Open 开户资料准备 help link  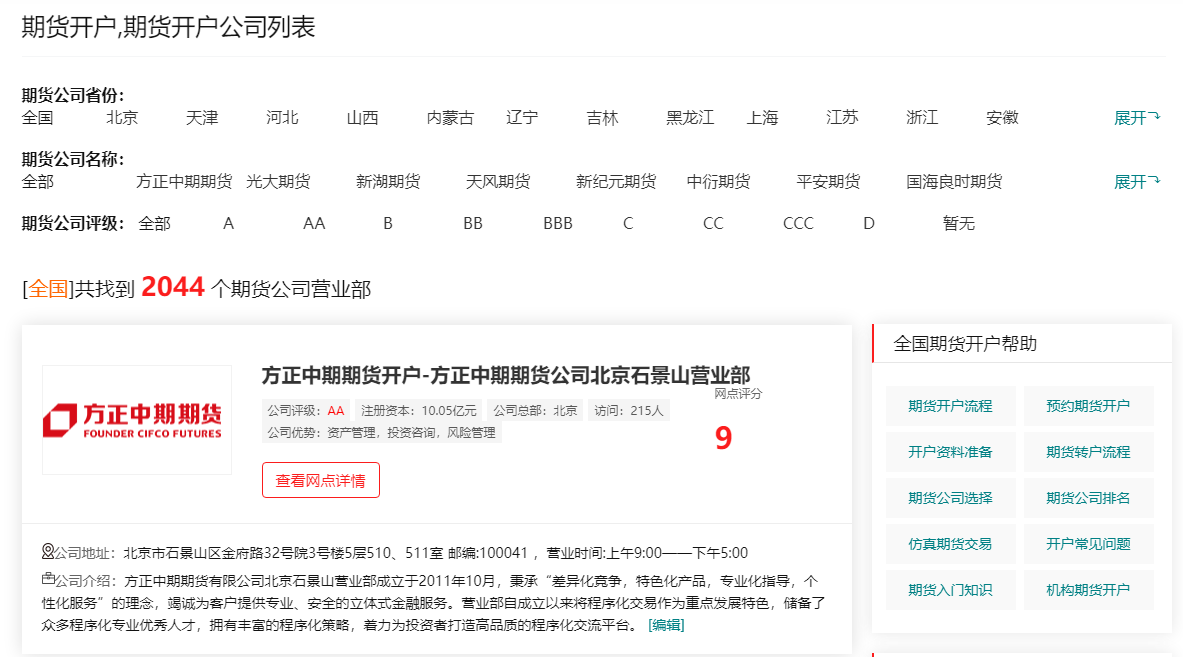coord(951,453)
